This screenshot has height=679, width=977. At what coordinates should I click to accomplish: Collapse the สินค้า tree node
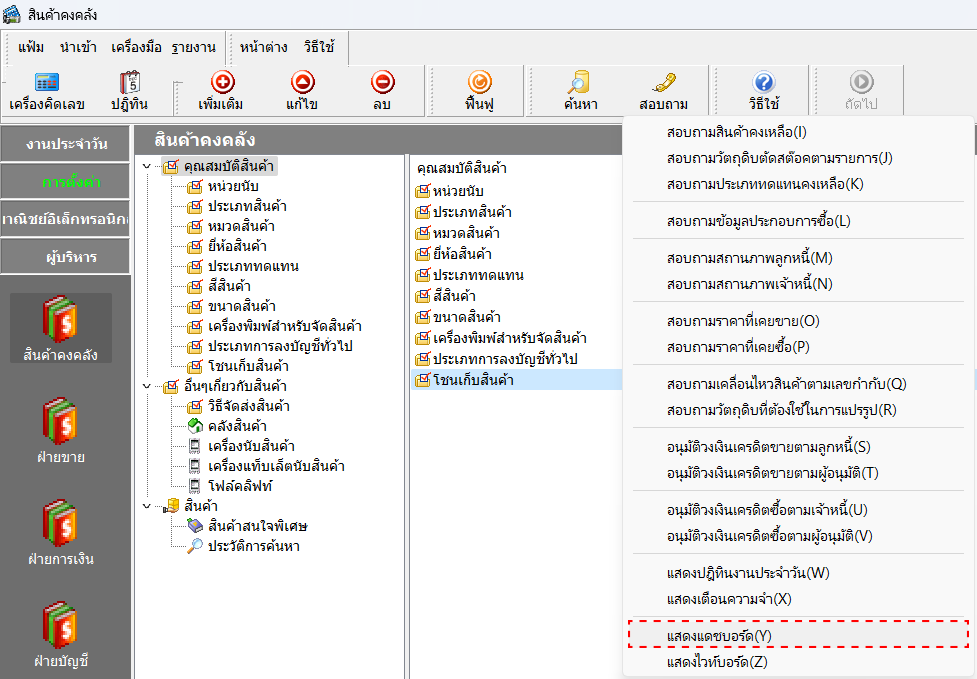click(x=147, y=506)
